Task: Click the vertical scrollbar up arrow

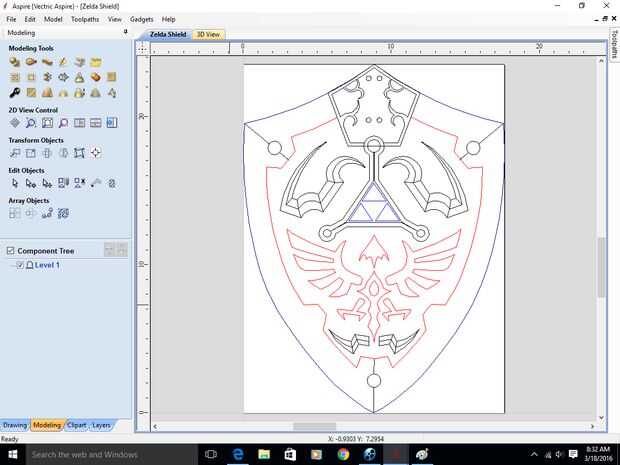Action: 601,61
